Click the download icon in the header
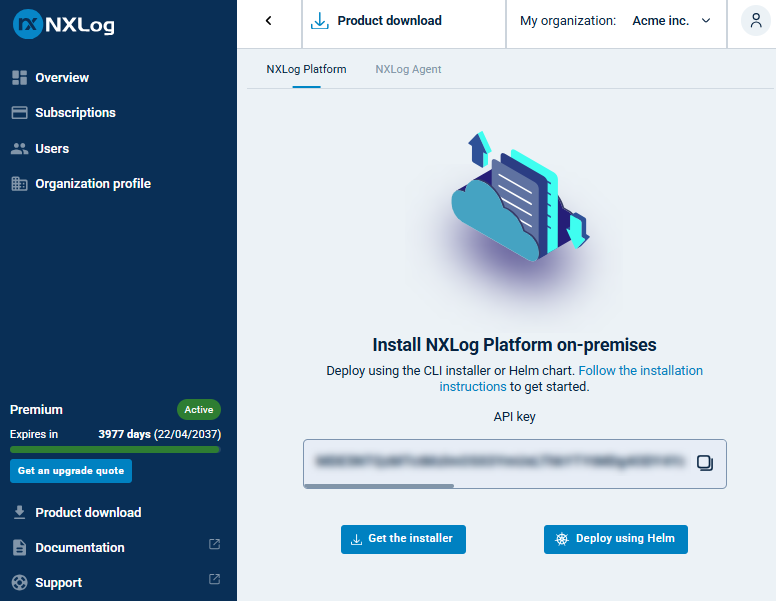 coord(320,21)
